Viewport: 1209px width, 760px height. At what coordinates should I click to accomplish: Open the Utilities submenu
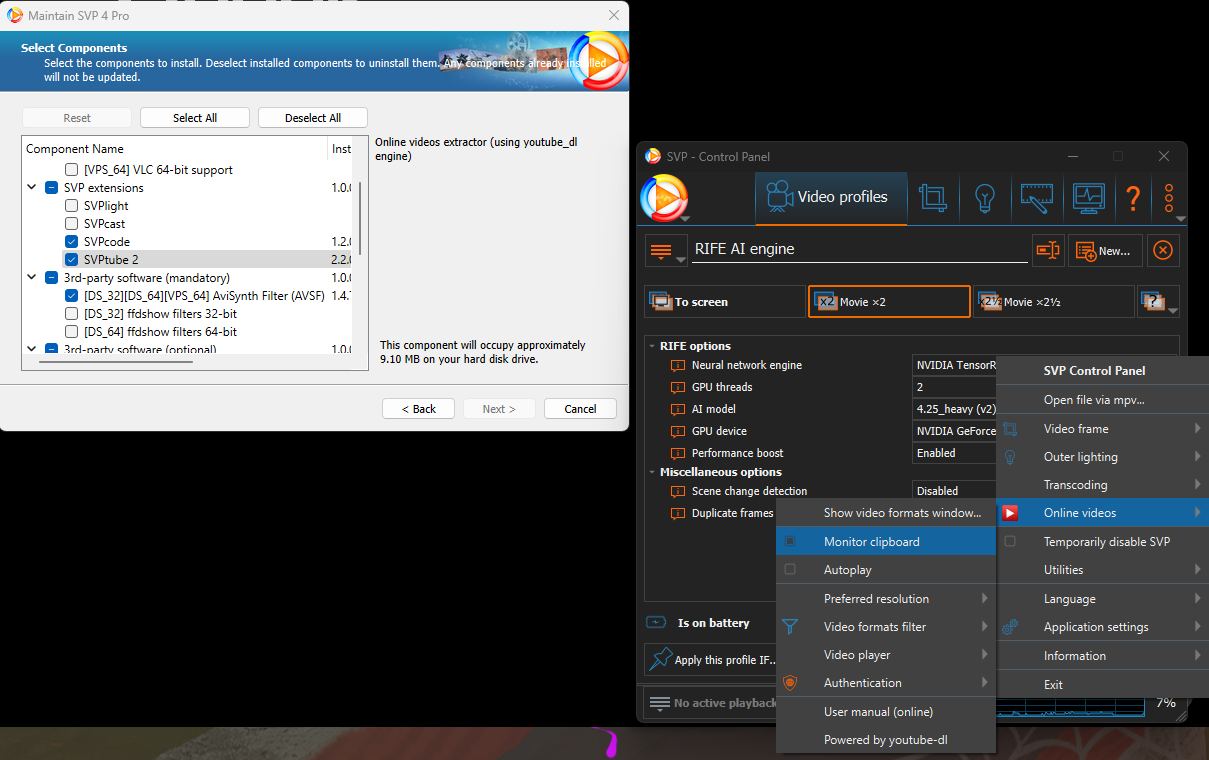tap(1103, 570)
